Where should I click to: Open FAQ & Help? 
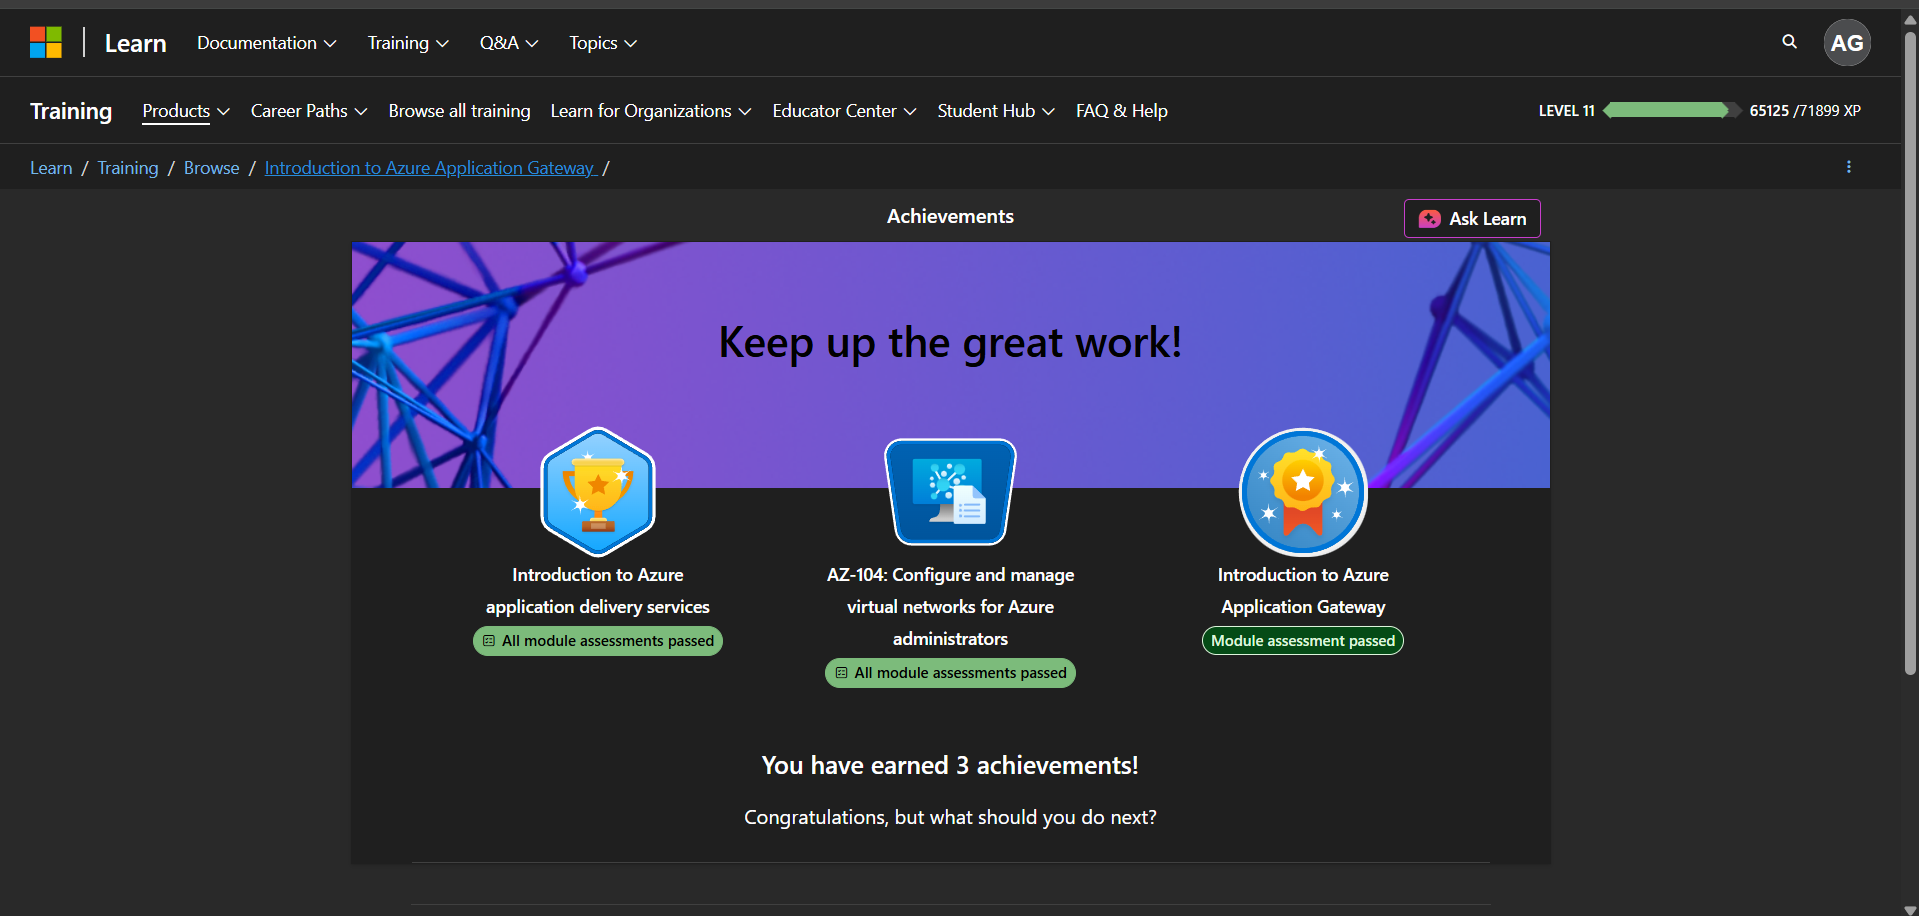(x=1122, y=111)
